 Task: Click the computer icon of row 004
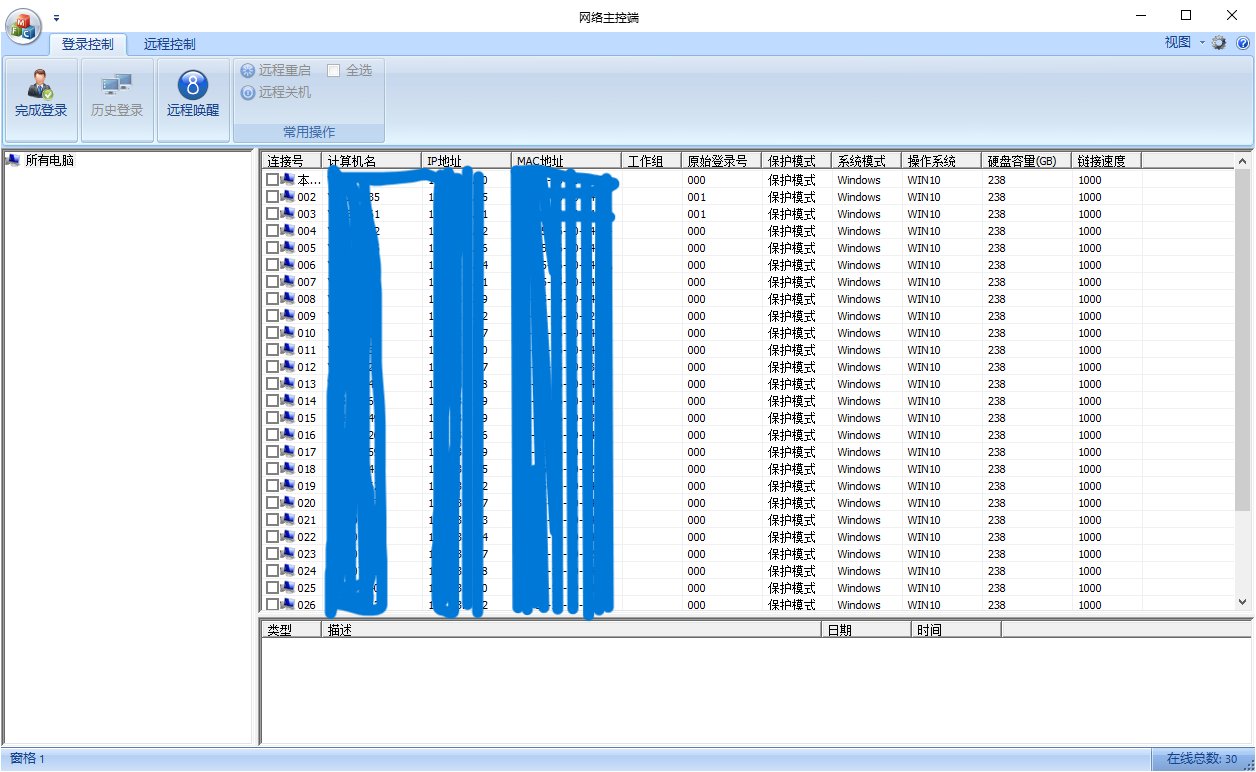[x=288, y=231]
